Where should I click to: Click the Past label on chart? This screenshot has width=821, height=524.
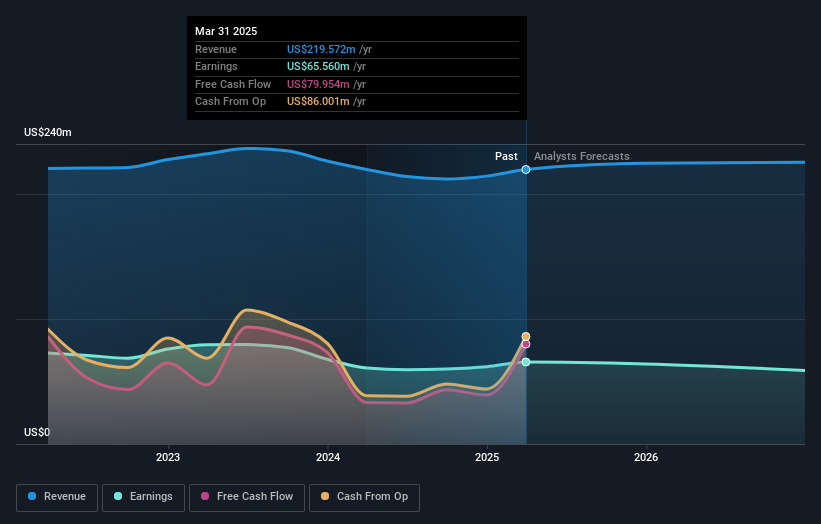pos(506,157)
